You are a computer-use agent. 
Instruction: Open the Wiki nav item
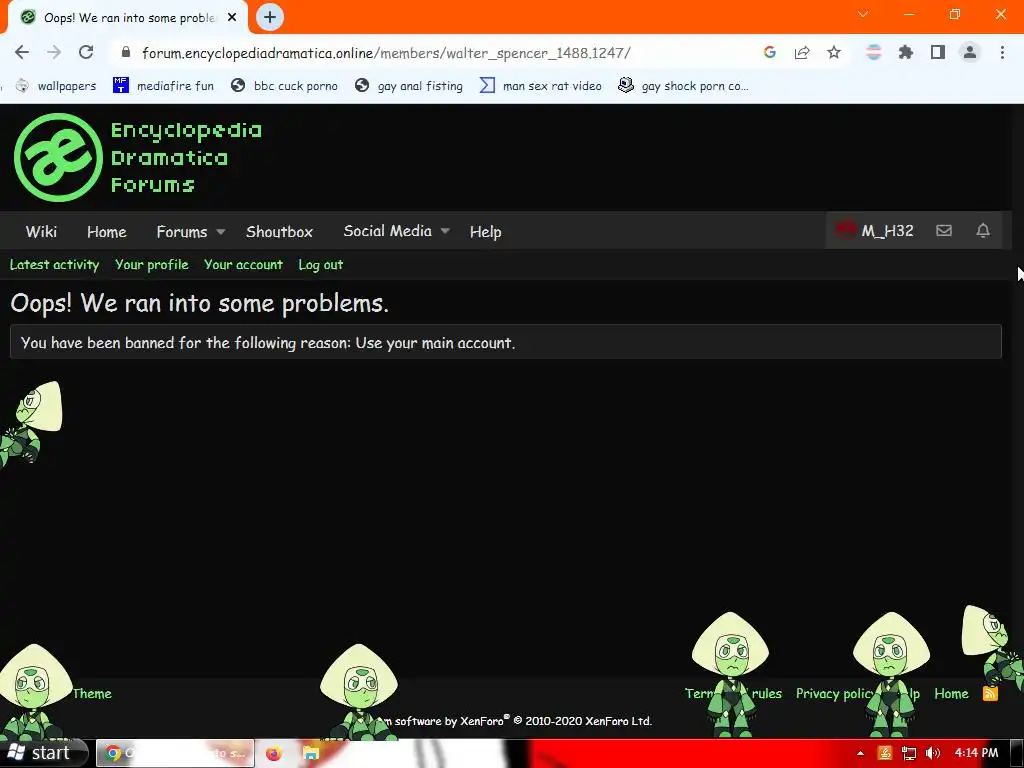pyautogui.click(x=41, y=231)
